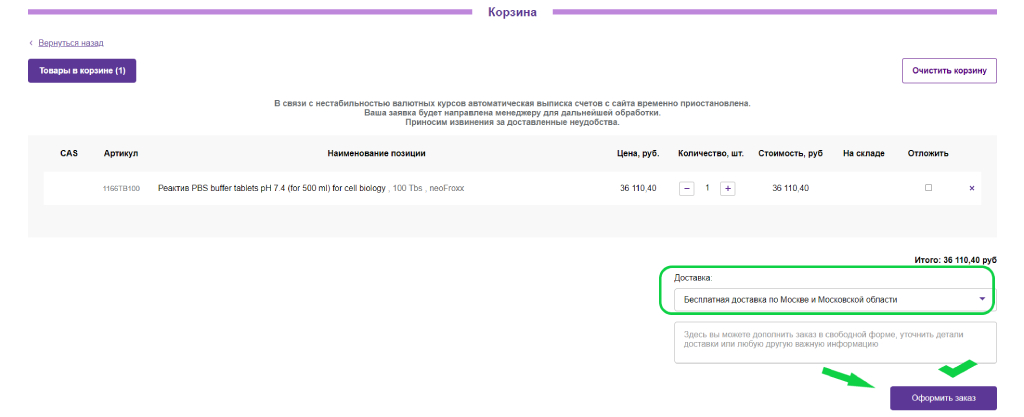
Task: Decrease quantity with the minus button
Action: coord(686,188)
